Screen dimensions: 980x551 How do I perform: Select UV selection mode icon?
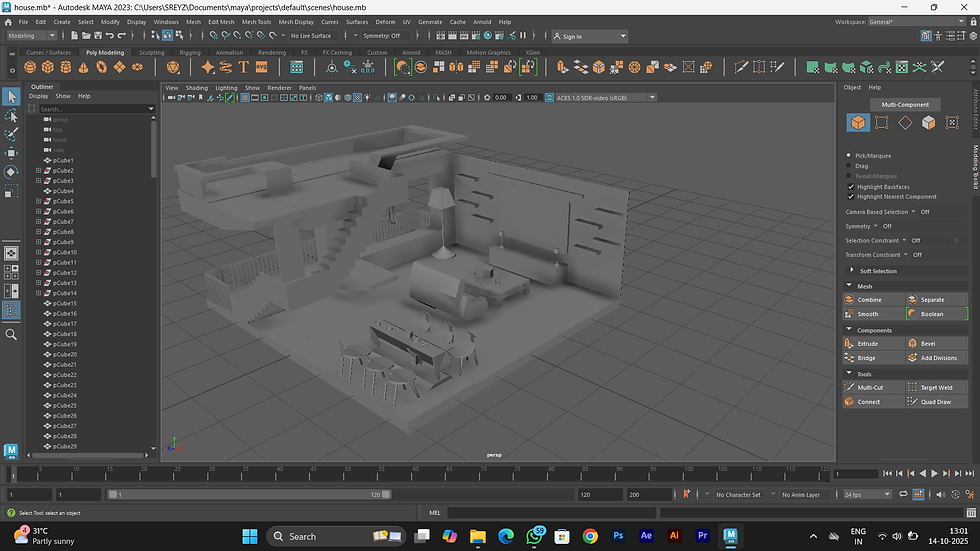pos(952,122)
